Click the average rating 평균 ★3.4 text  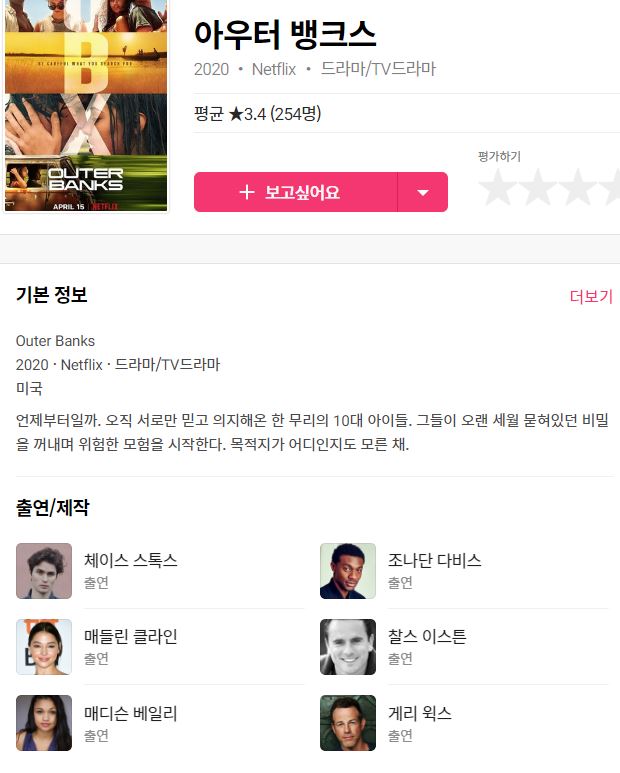tap(257, 114)
